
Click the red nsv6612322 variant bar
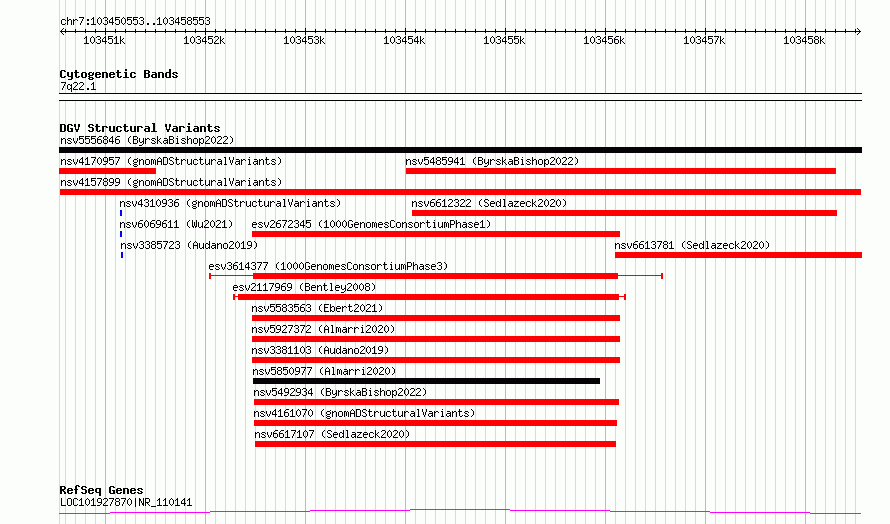[624, 213]
